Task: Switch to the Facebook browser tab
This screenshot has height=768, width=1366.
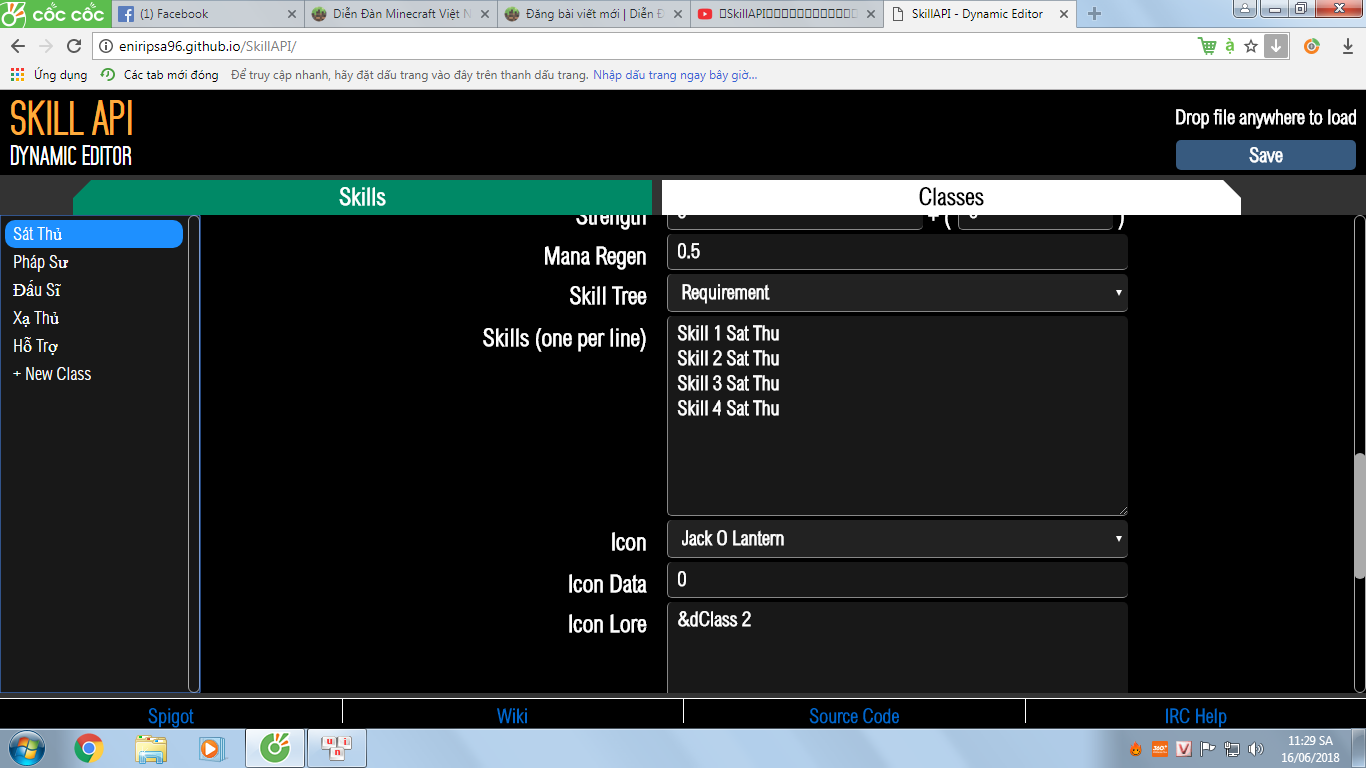Action: [x=208, y=14]
